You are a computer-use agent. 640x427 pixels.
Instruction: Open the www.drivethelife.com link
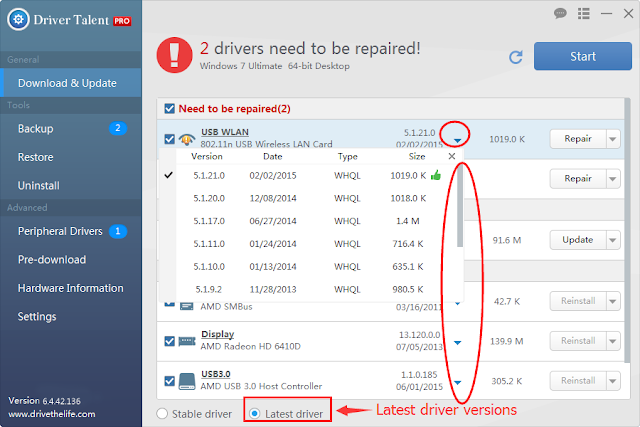click(52, 414)
